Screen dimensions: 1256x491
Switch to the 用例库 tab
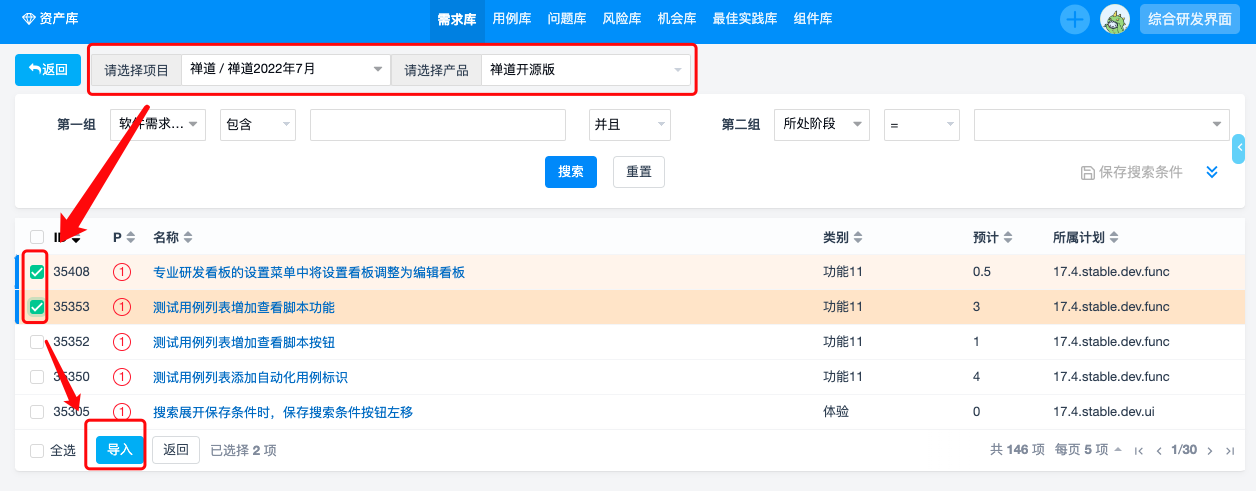pos(512,19)
